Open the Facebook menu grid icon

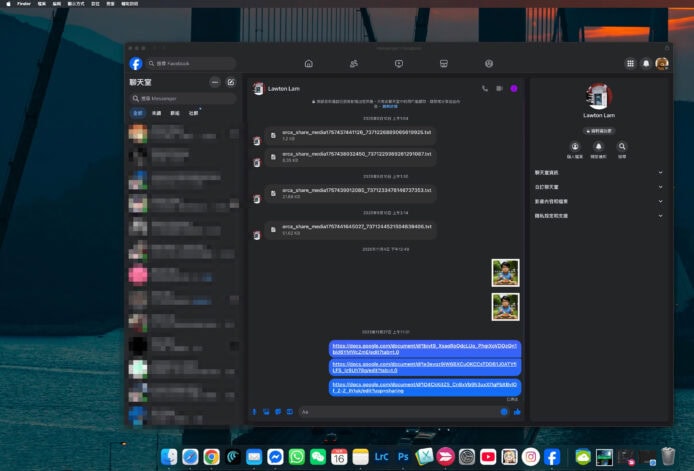tap(630, 63)
